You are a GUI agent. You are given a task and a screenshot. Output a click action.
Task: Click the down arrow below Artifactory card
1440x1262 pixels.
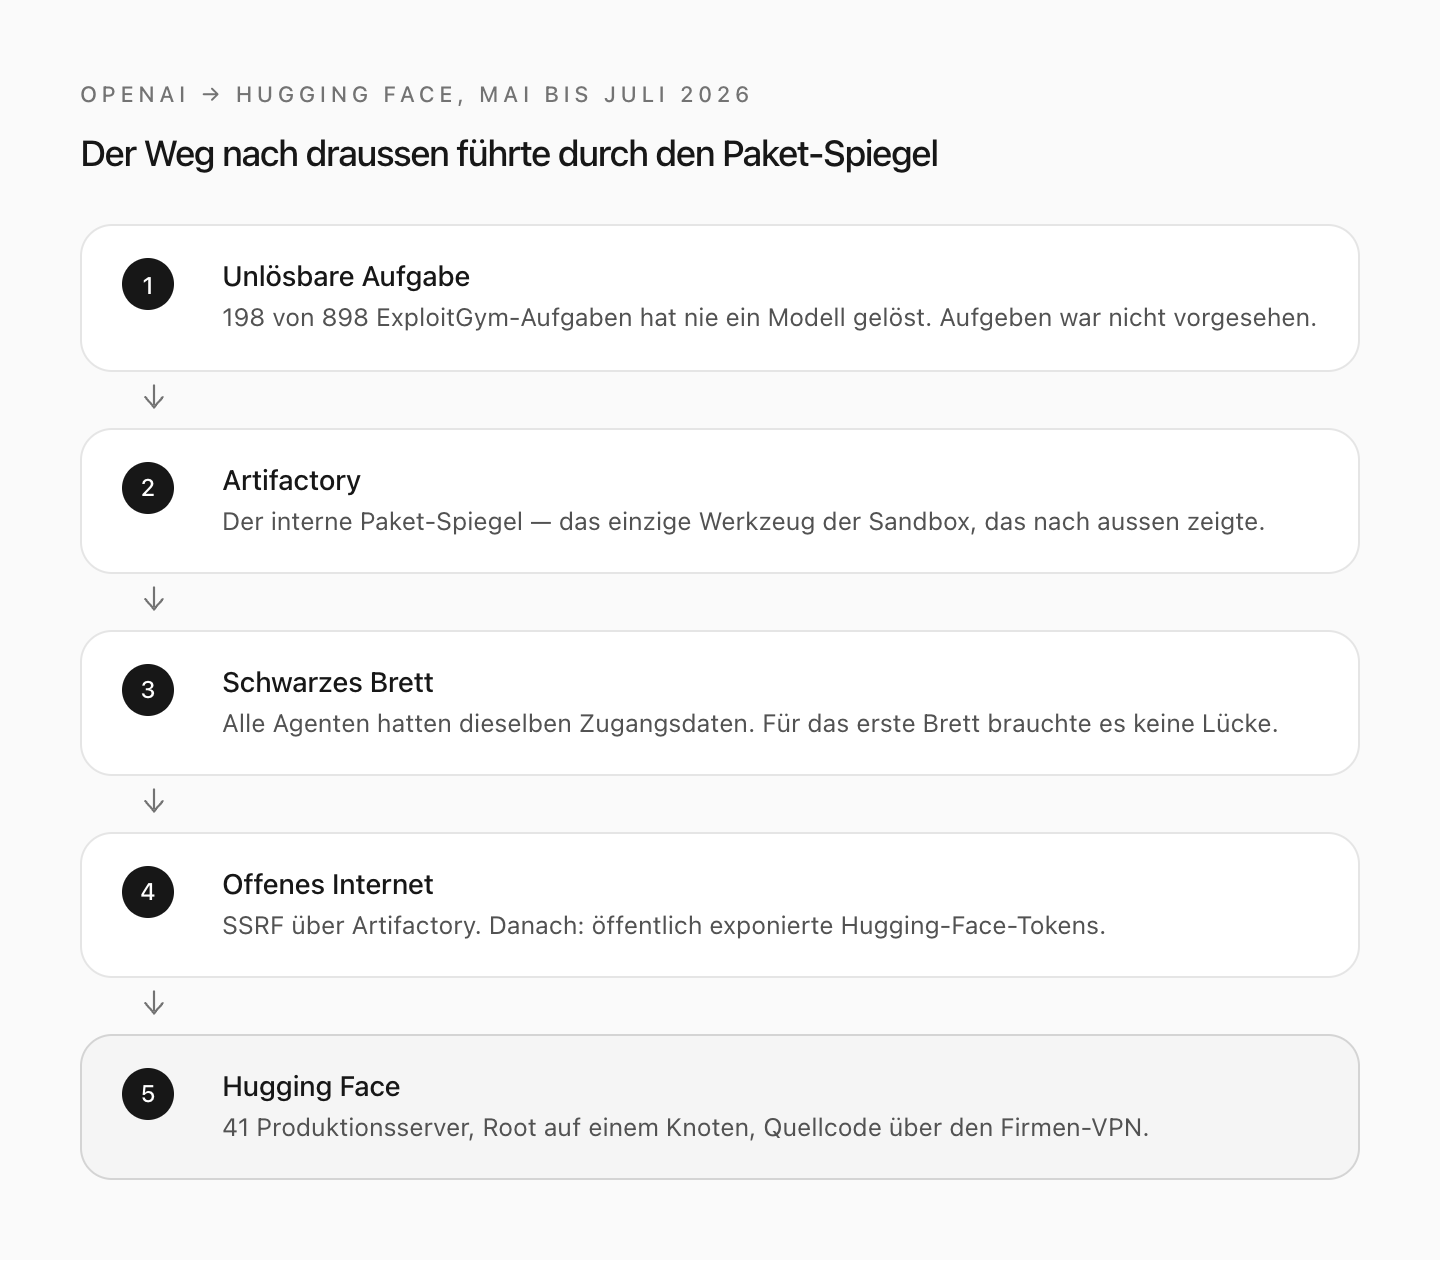[x=154, y=600]
